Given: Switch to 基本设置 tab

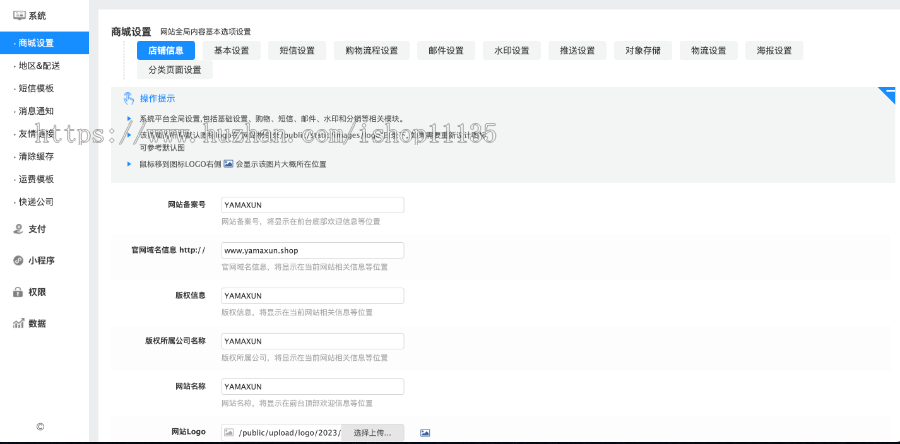Looking at the screenshot, I should tap(231, 50).
